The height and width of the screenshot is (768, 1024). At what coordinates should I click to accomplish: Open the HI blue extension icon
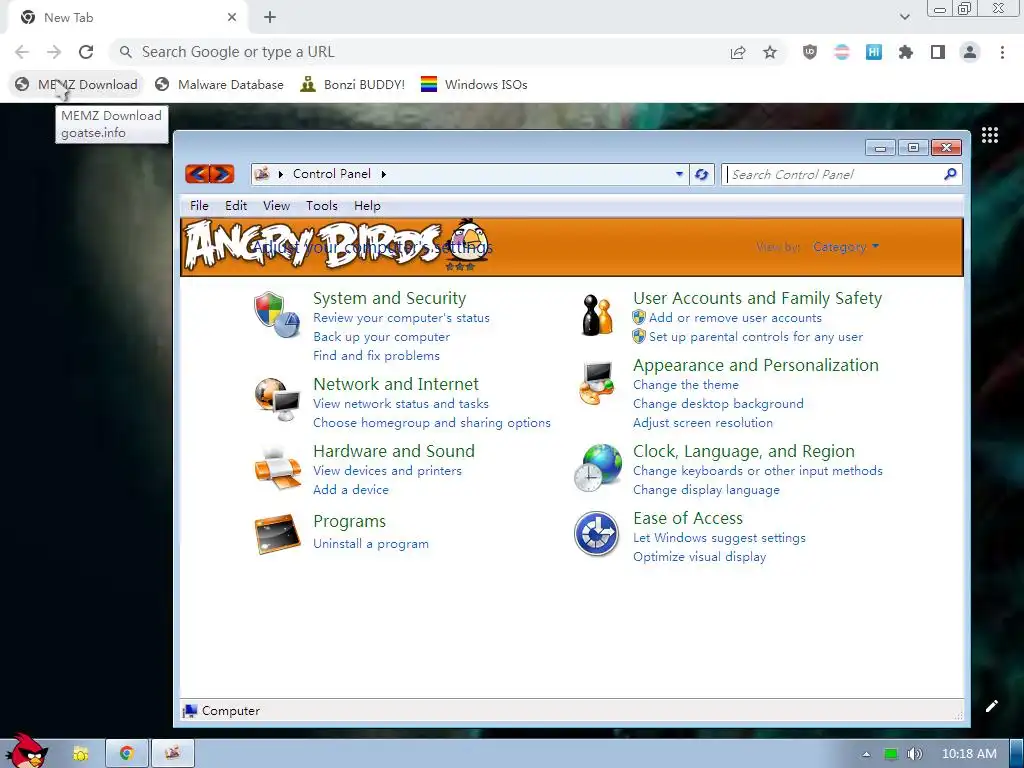[874, 52]
